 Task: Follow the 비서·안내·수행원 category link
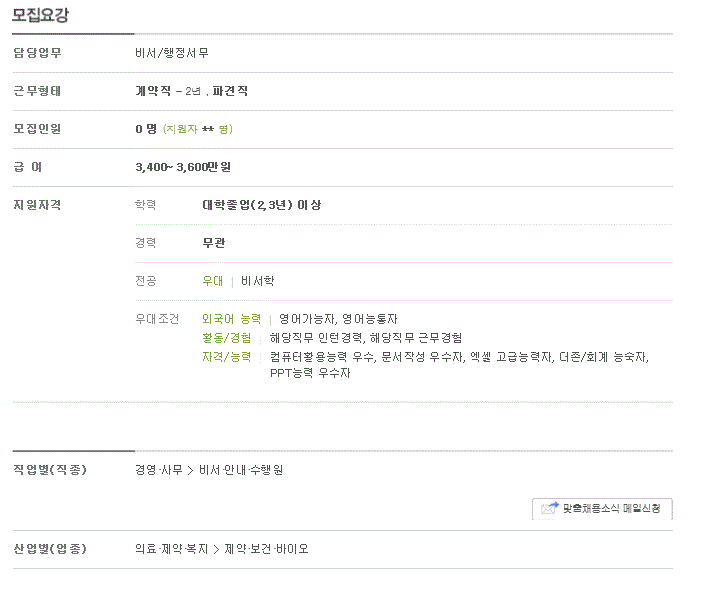click(x=241, y=470)
